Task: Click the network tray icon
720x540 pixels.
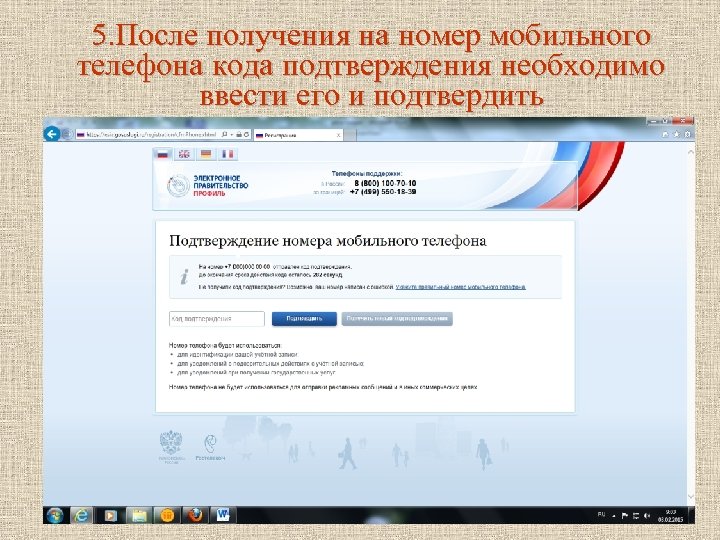Action: click(636, 516)
